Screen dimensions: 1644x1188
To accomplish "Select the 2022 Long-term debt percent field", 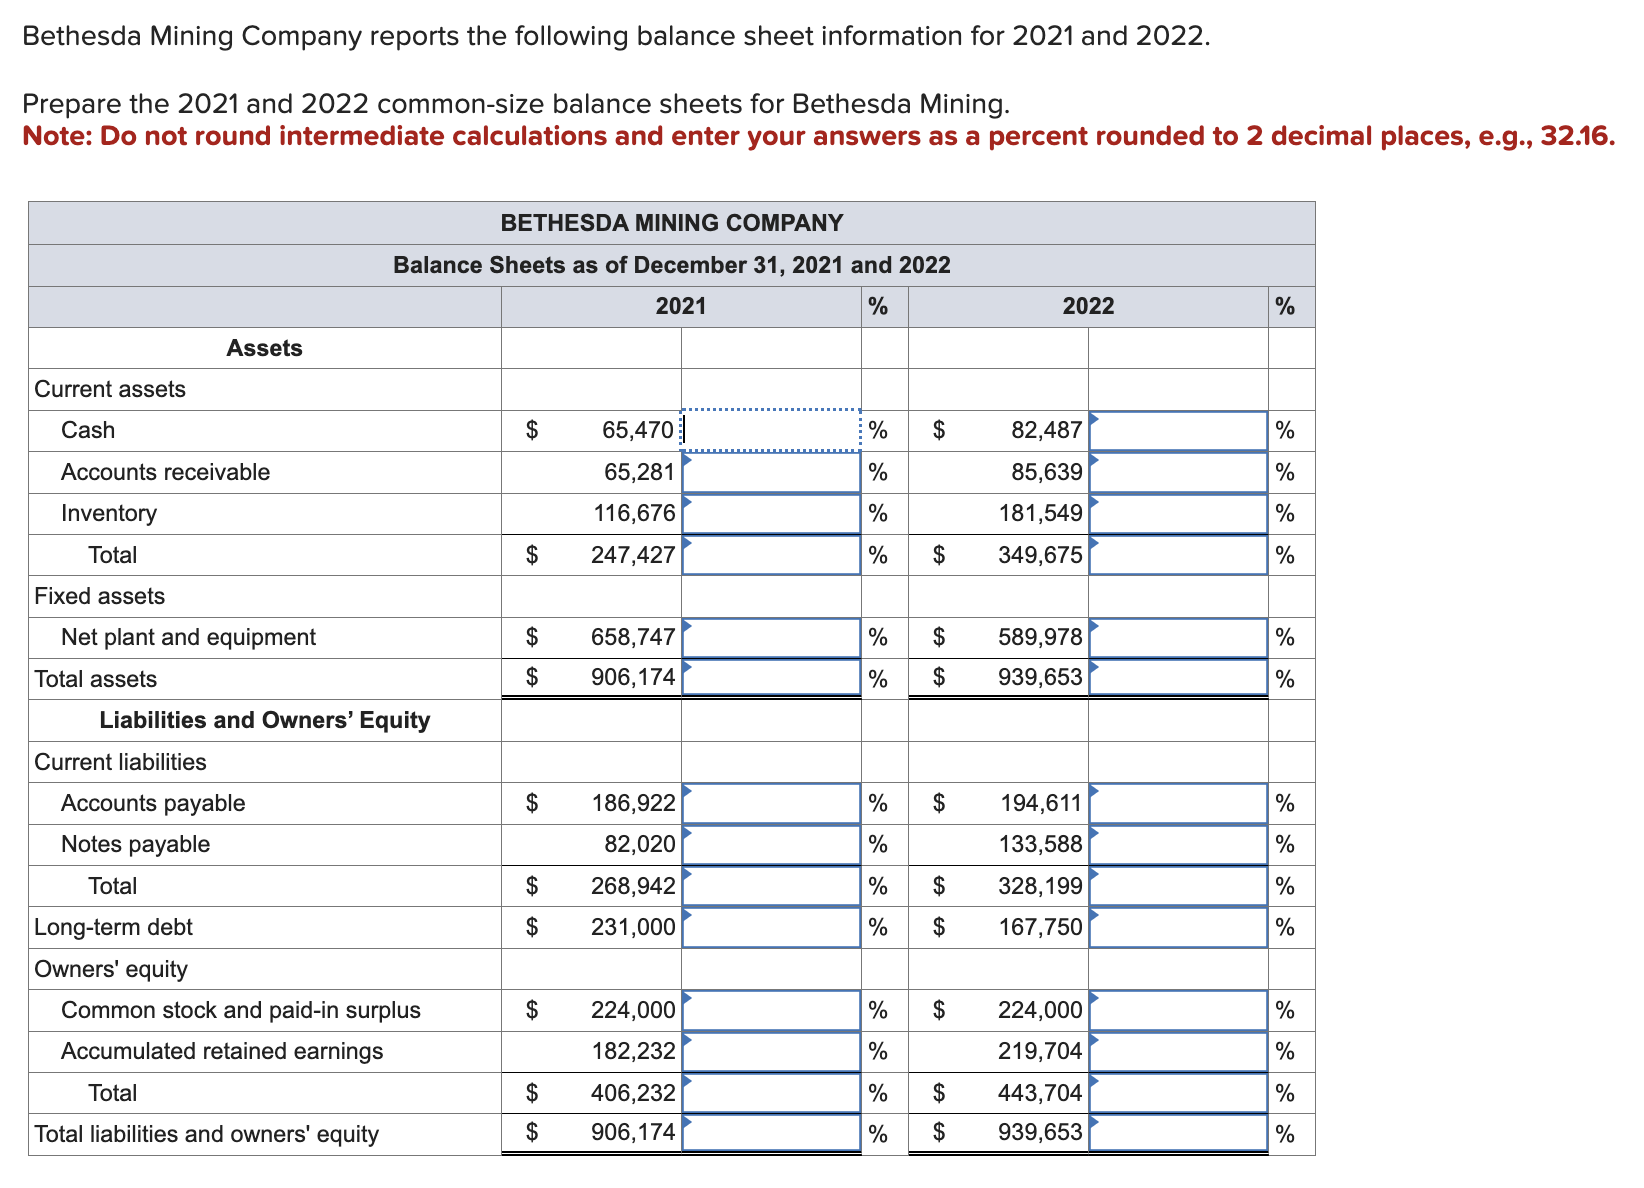I will (1178, 927).
